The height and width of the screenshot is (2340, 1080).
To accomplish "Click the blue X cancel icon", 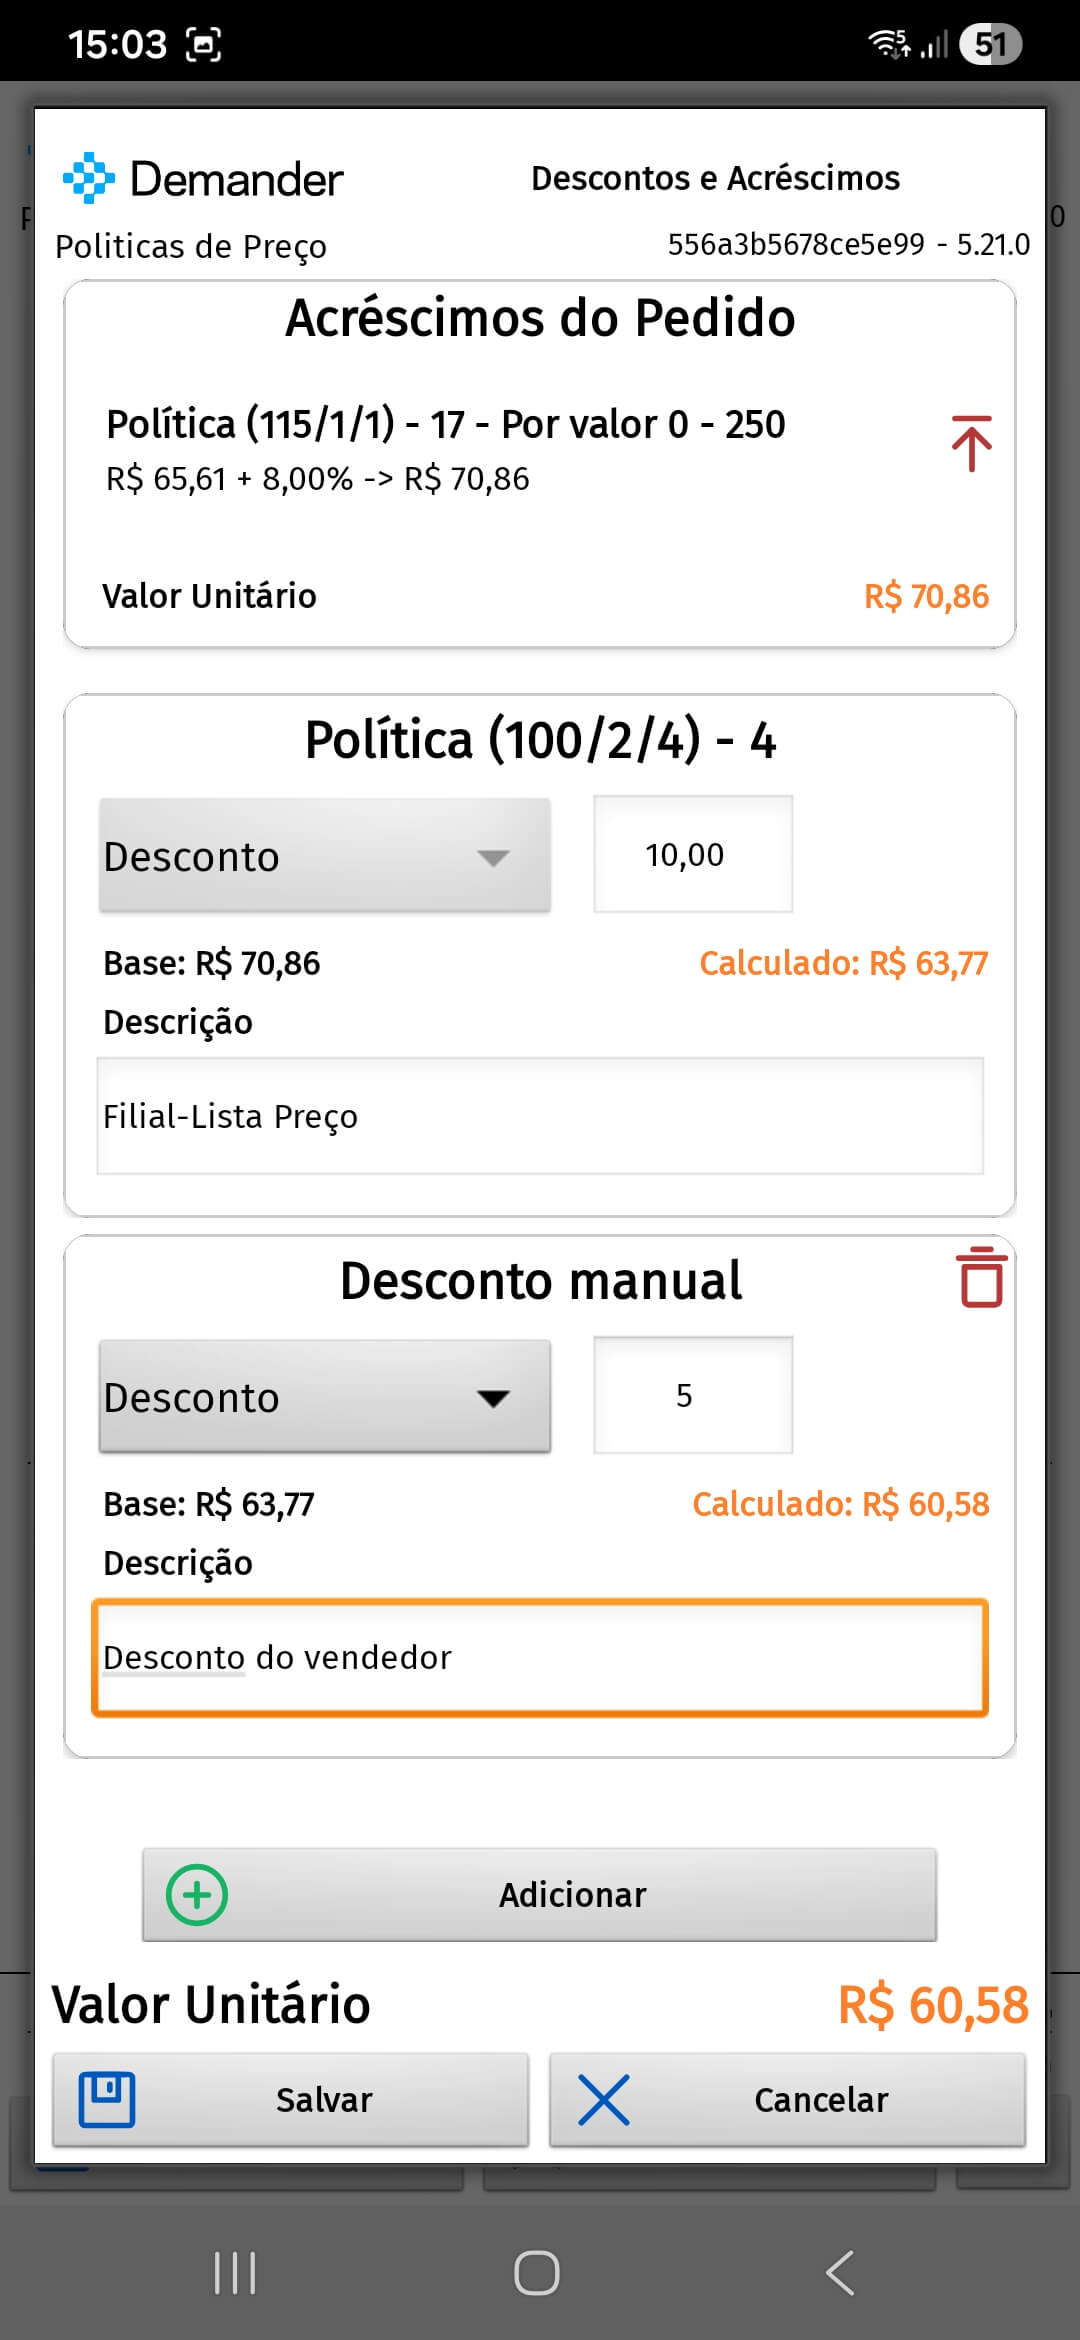I will click(x=605, y=2099).
